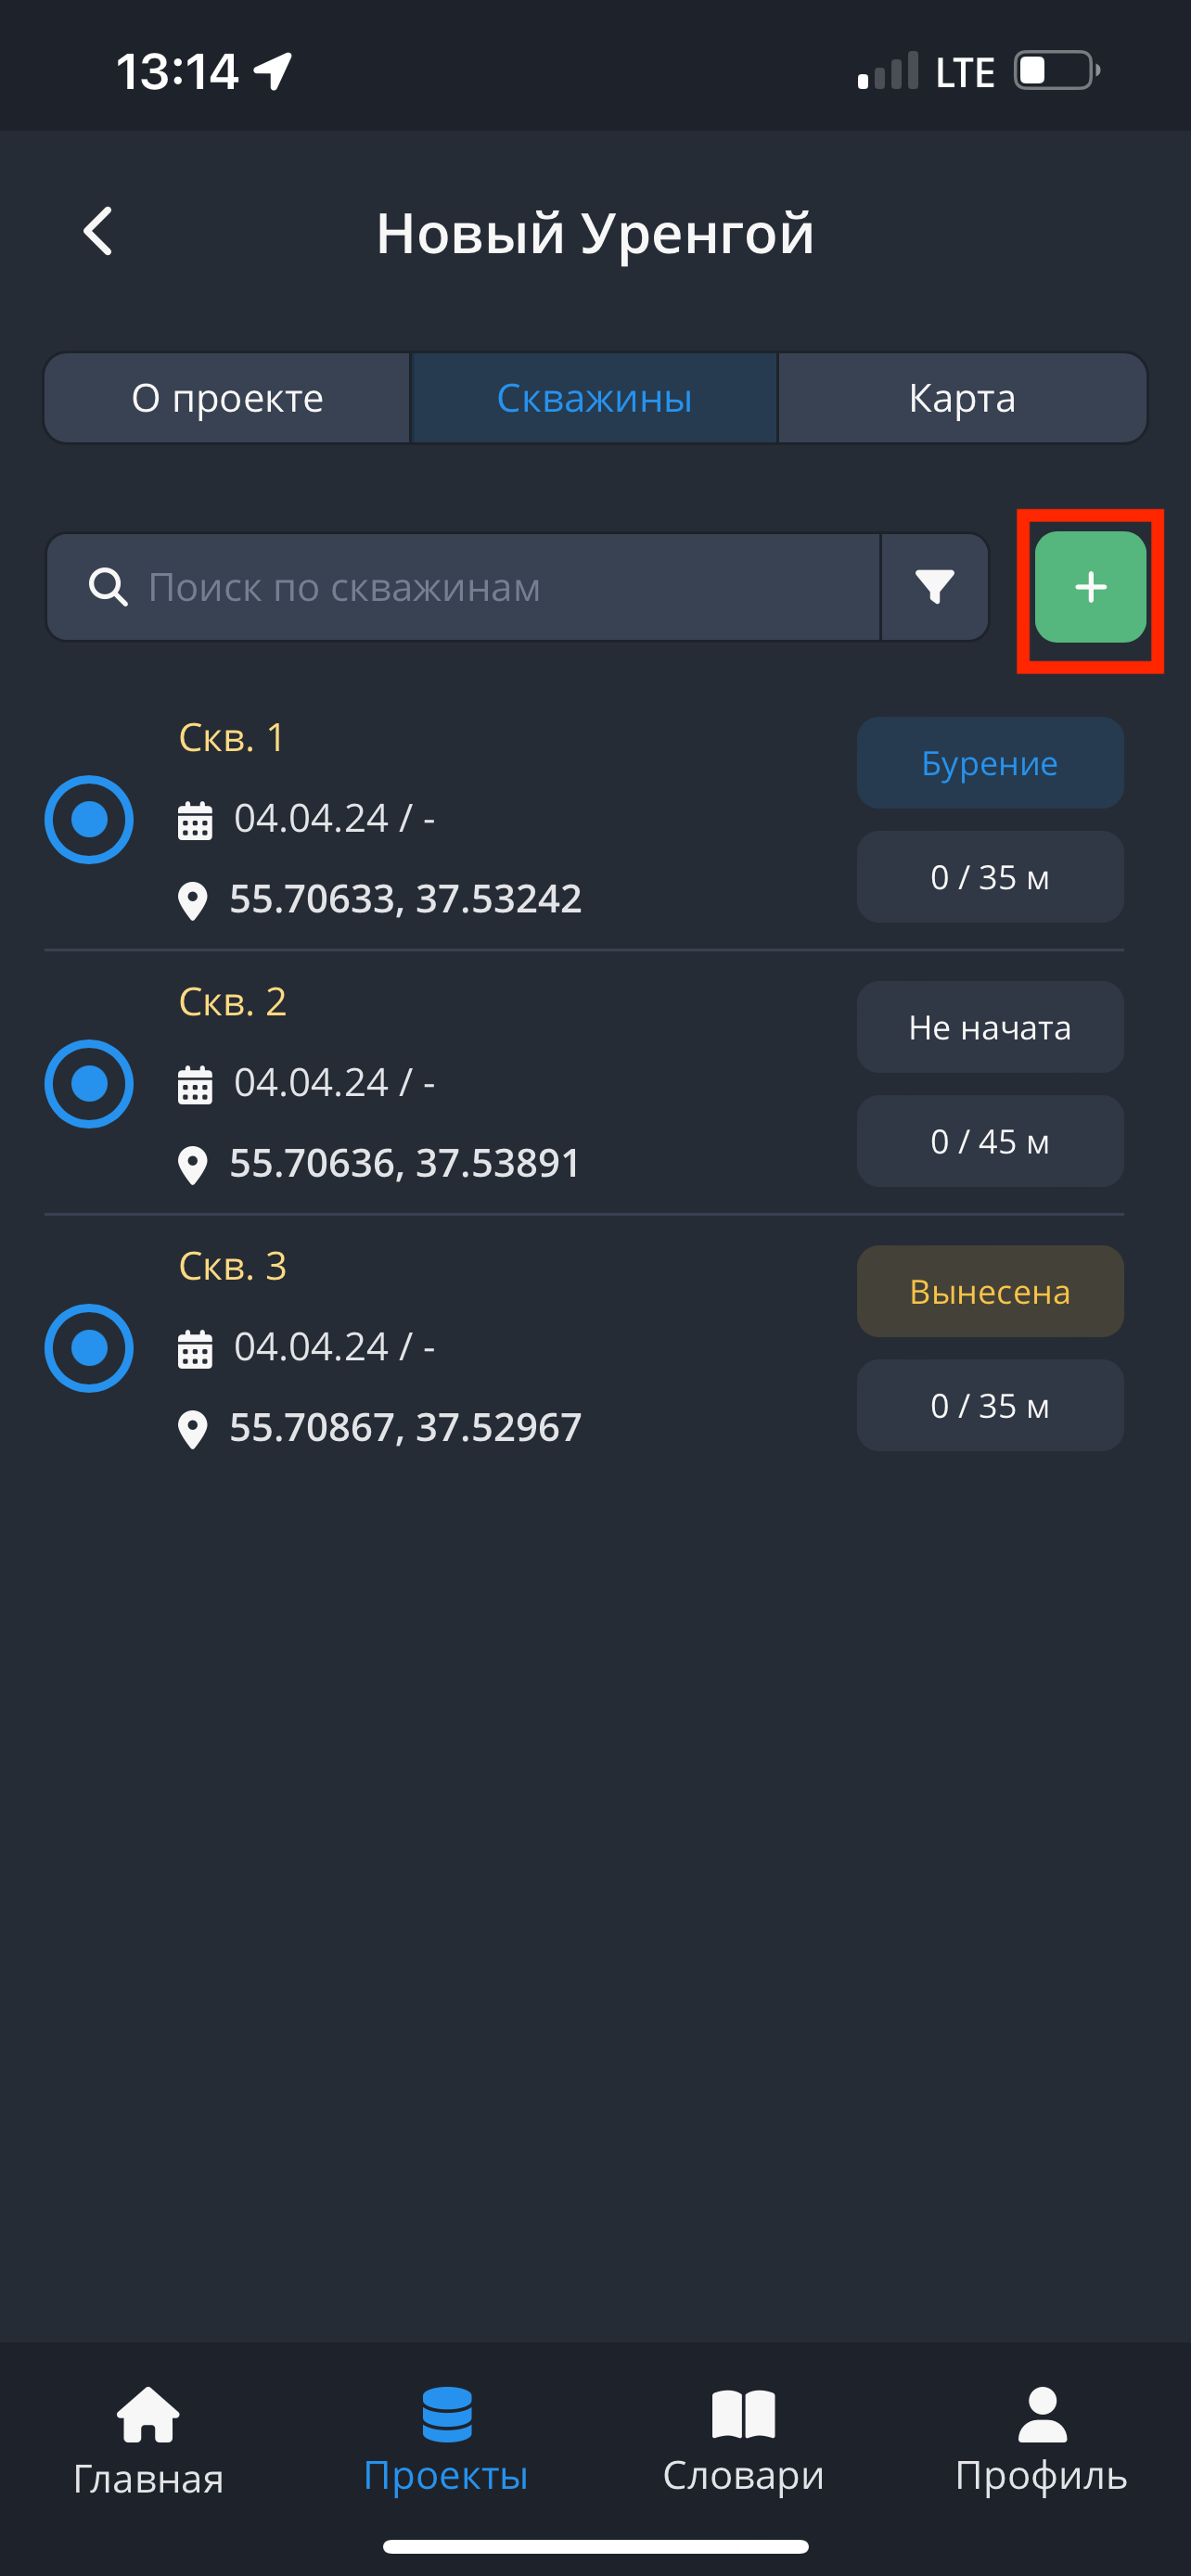This screenshot has width=1191, height=2576.
Task: Switch to the Карта tab
Action: (x=962, y=398)
